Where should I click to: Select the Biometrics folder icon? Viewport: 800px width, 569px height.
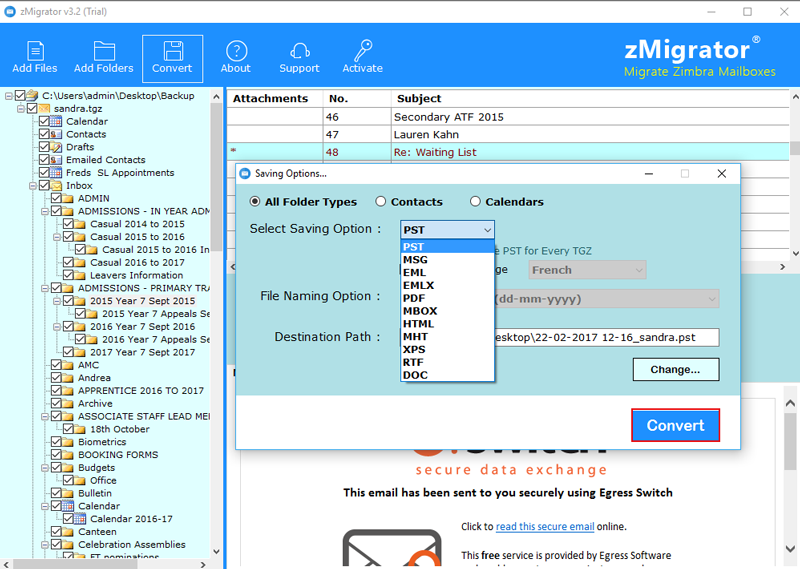[x=68, y=442]
